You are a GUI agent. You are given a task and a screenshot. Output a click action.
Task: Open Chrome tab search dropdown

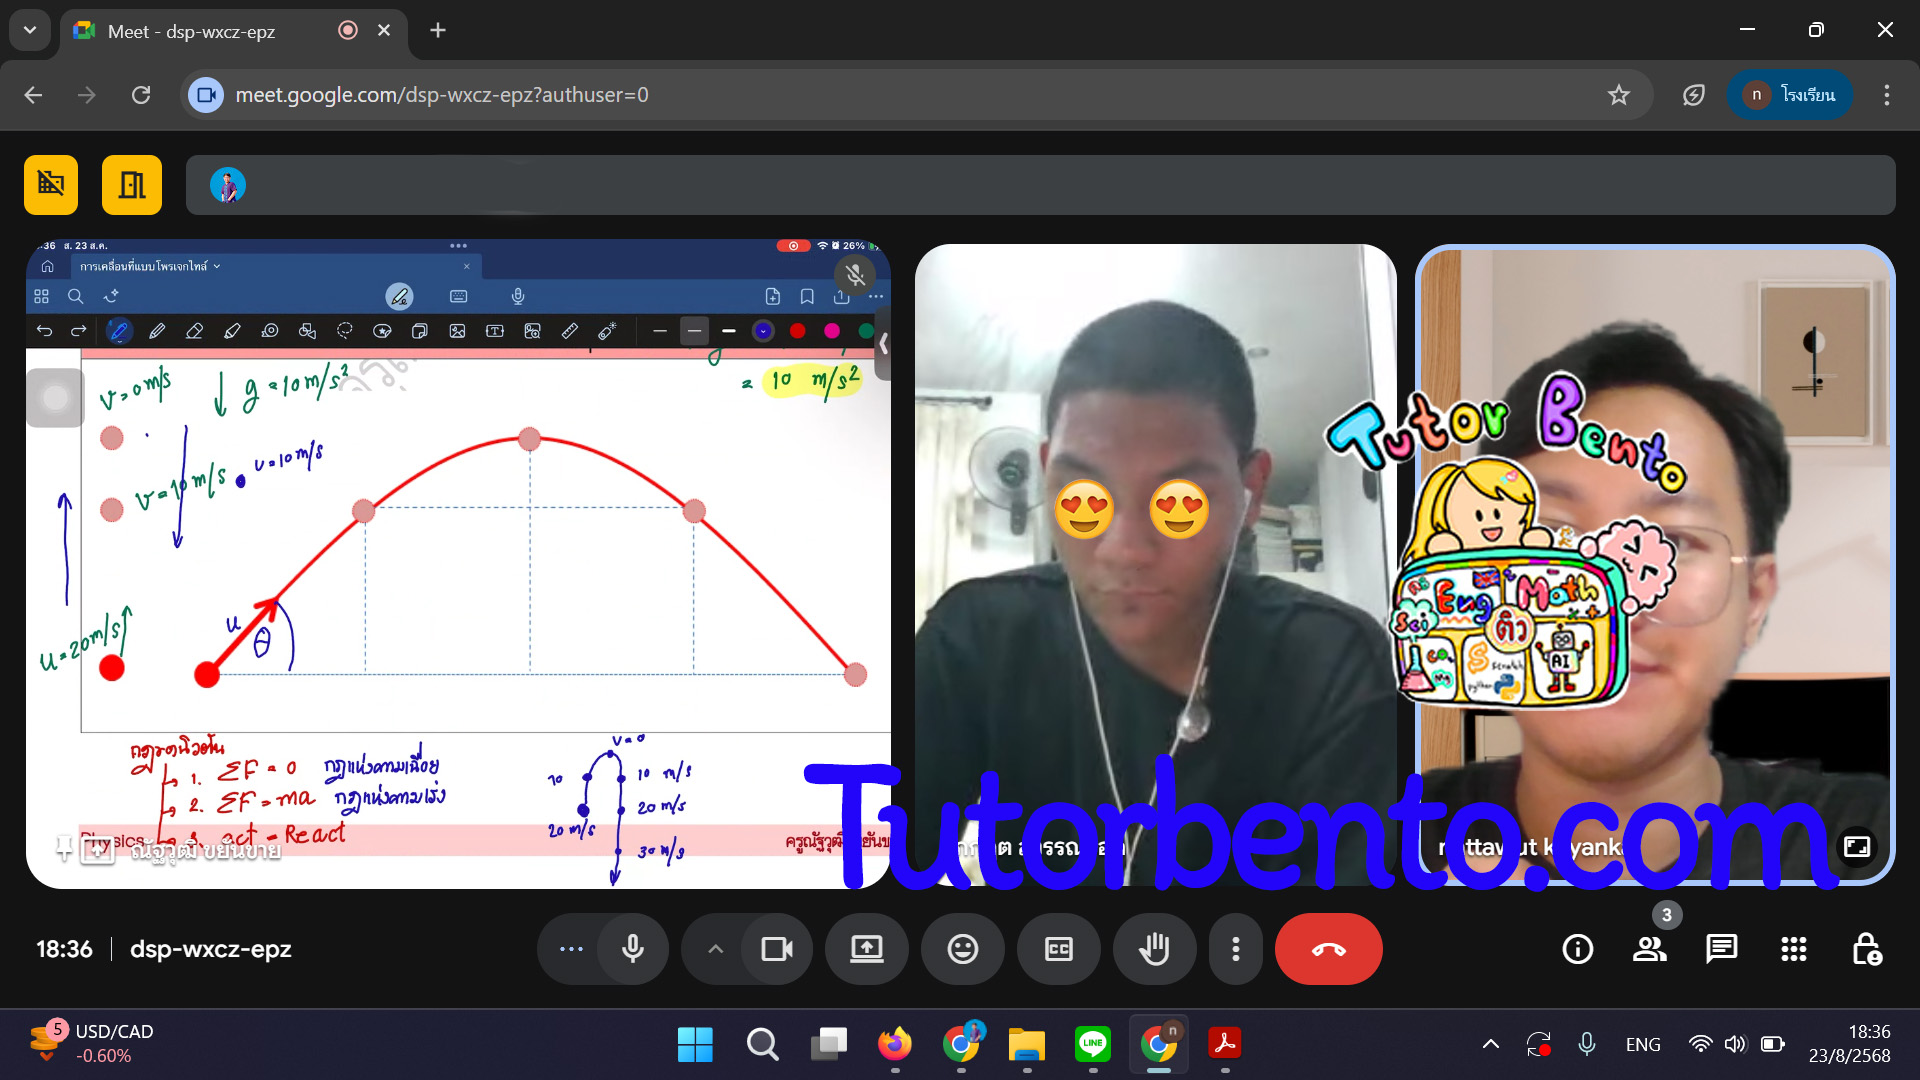(x=30, y=30)
